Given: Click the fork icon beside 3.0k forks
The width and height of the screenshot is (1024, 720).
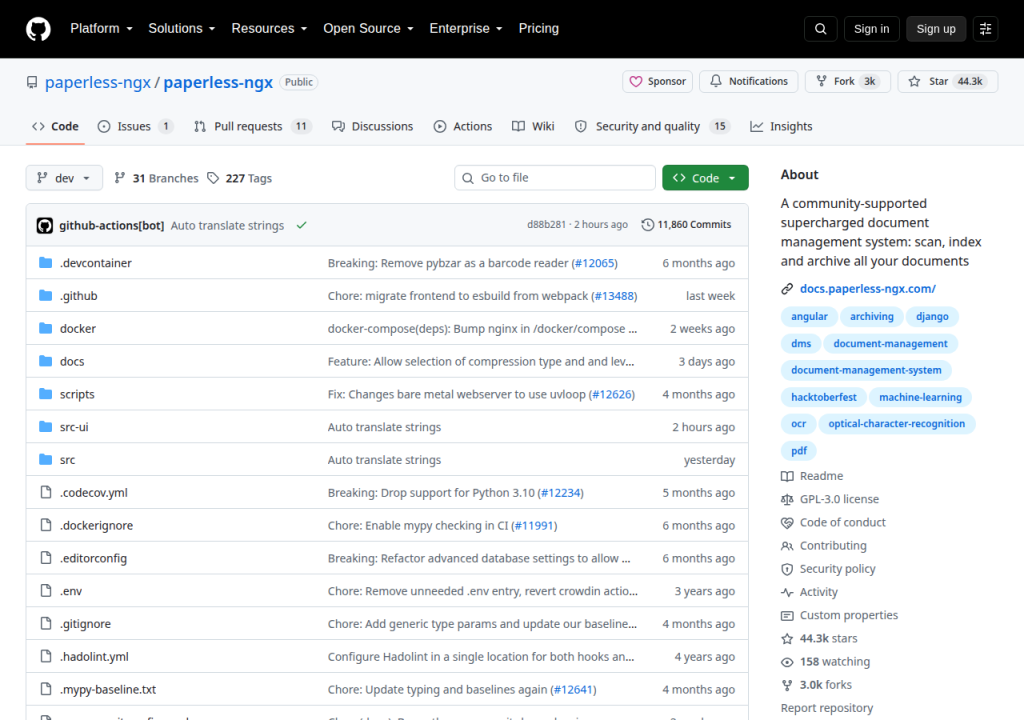Looking at the screenshot, I should [x=787, y=685].
